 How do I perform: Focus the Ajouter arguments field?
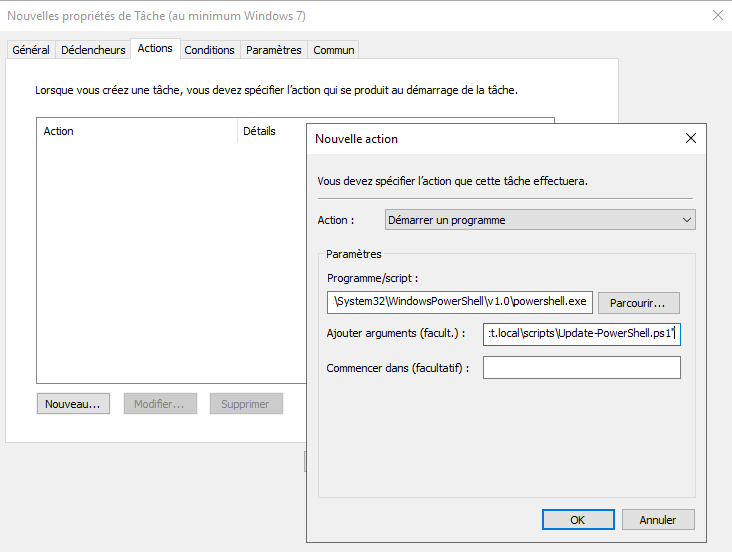pyautogui.click(x=581, y=334)
